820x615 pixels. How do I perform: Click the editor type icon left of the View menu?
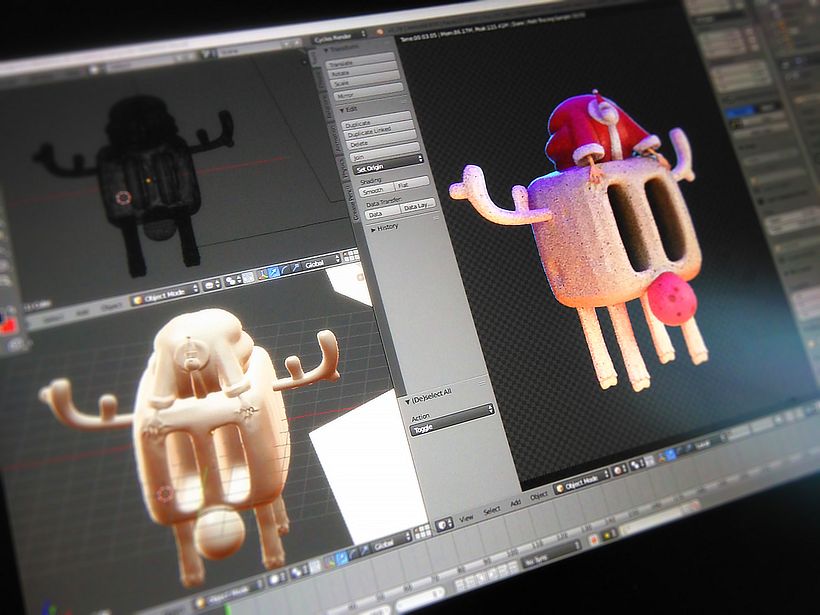point(444,525)
